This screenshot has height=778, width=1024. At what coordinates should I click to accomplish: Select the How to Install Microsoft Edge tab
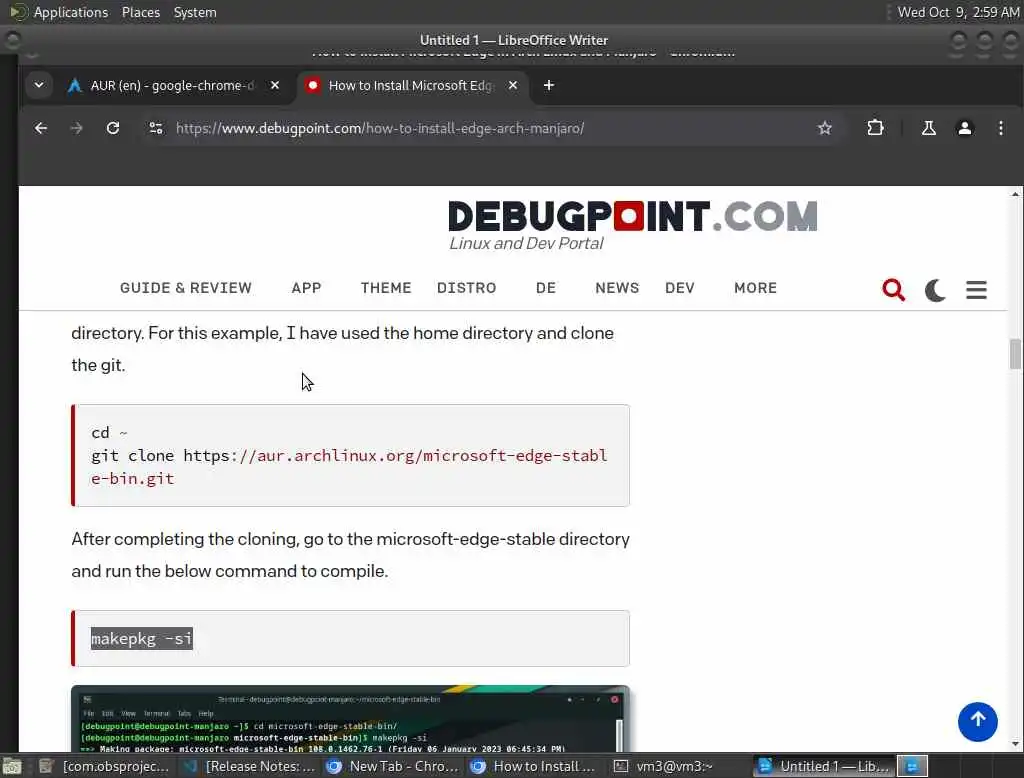(x=411, y=86)
